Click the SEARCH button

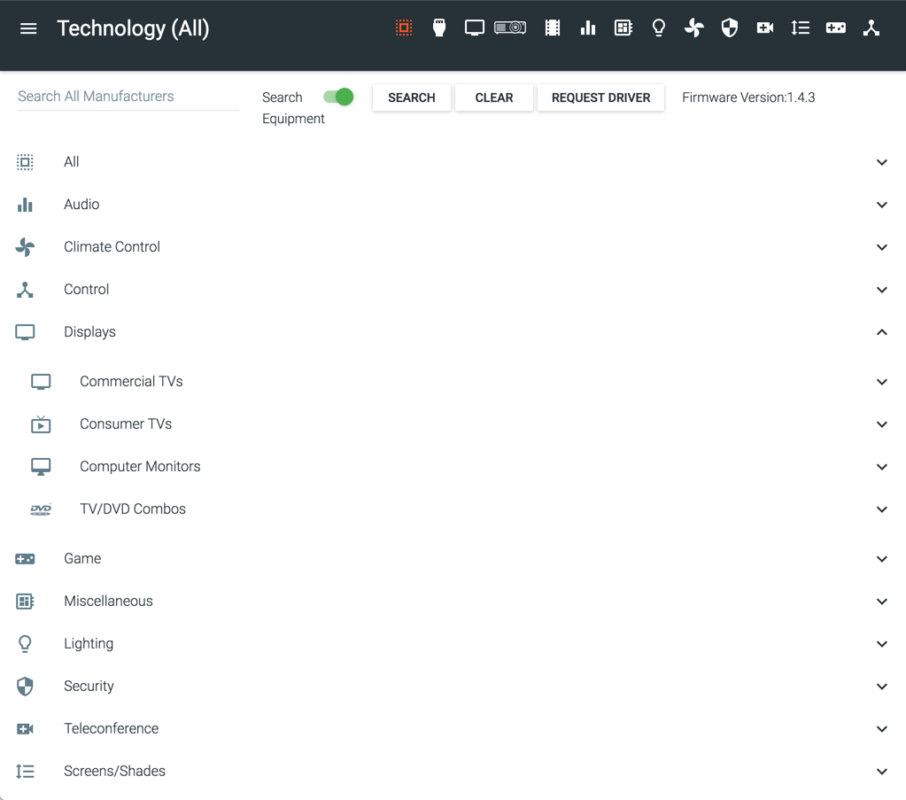(x=411, y=98)
